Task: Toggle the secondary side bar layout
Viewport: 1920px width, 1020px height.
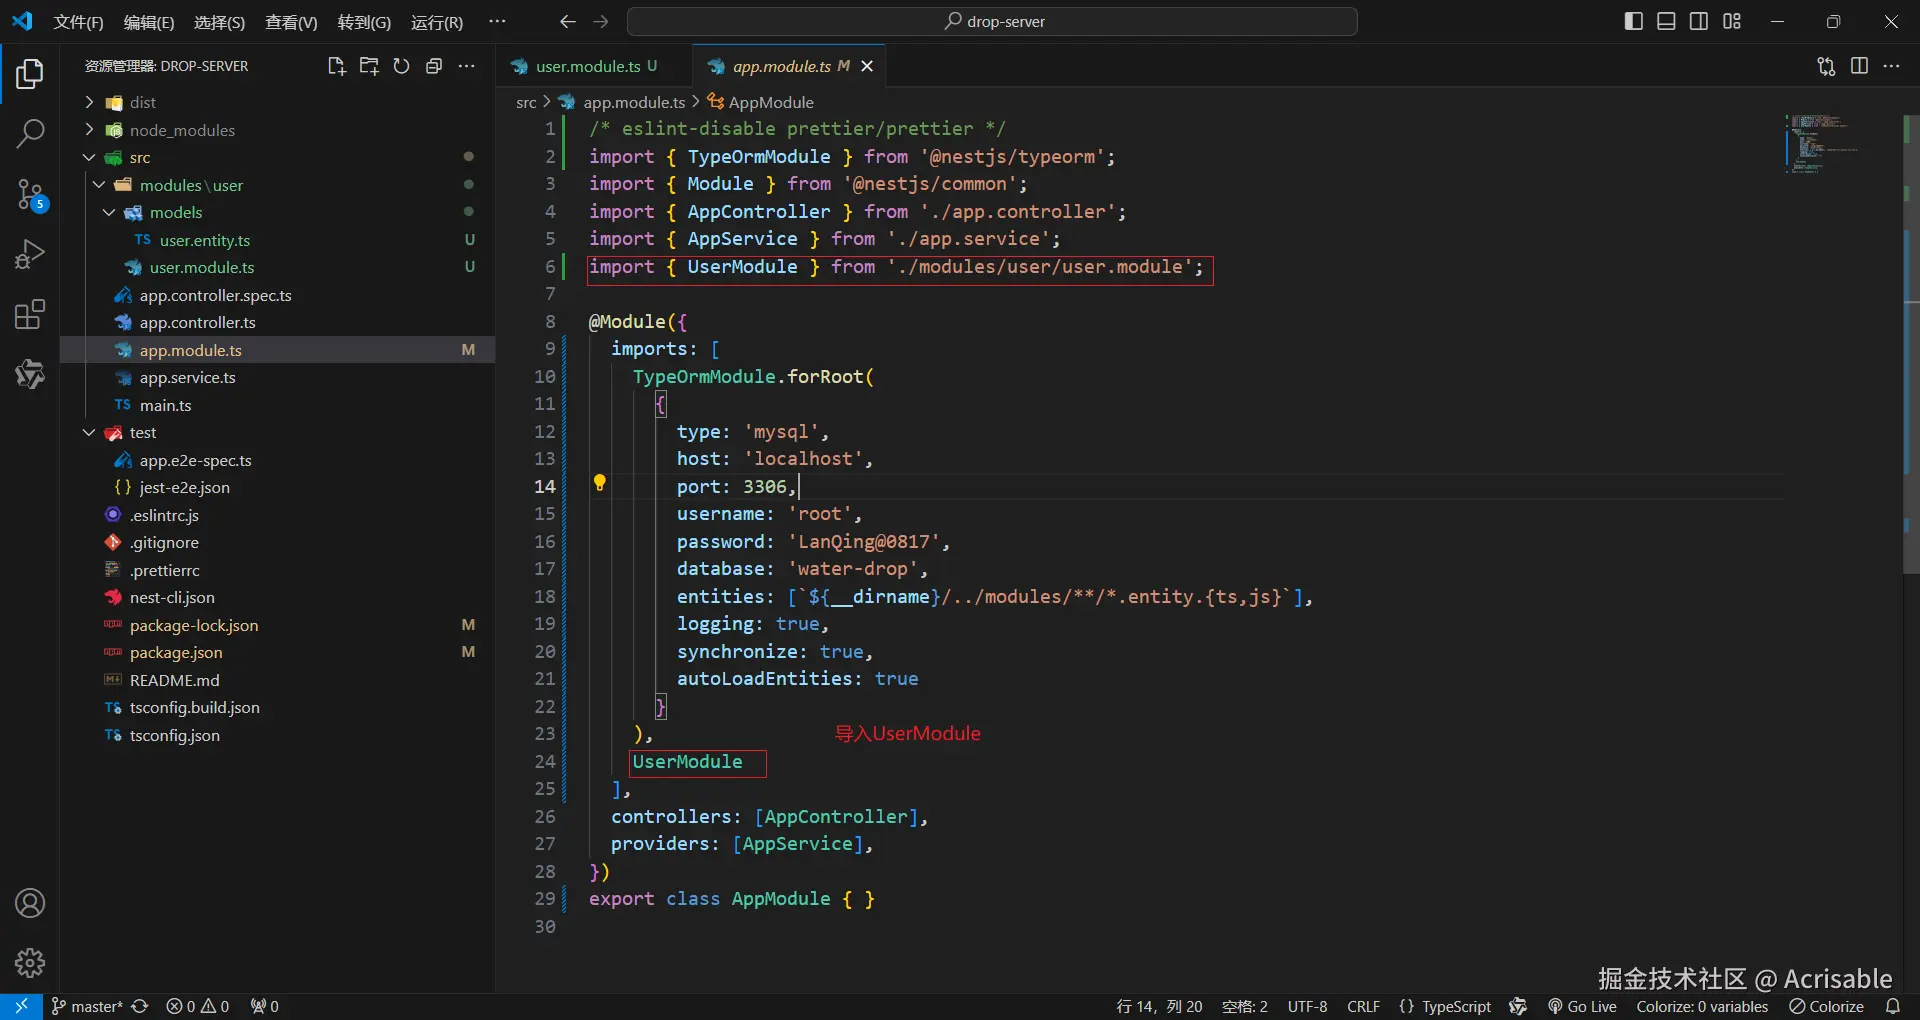Action: pyautogui.click(x=1699, y=21)
